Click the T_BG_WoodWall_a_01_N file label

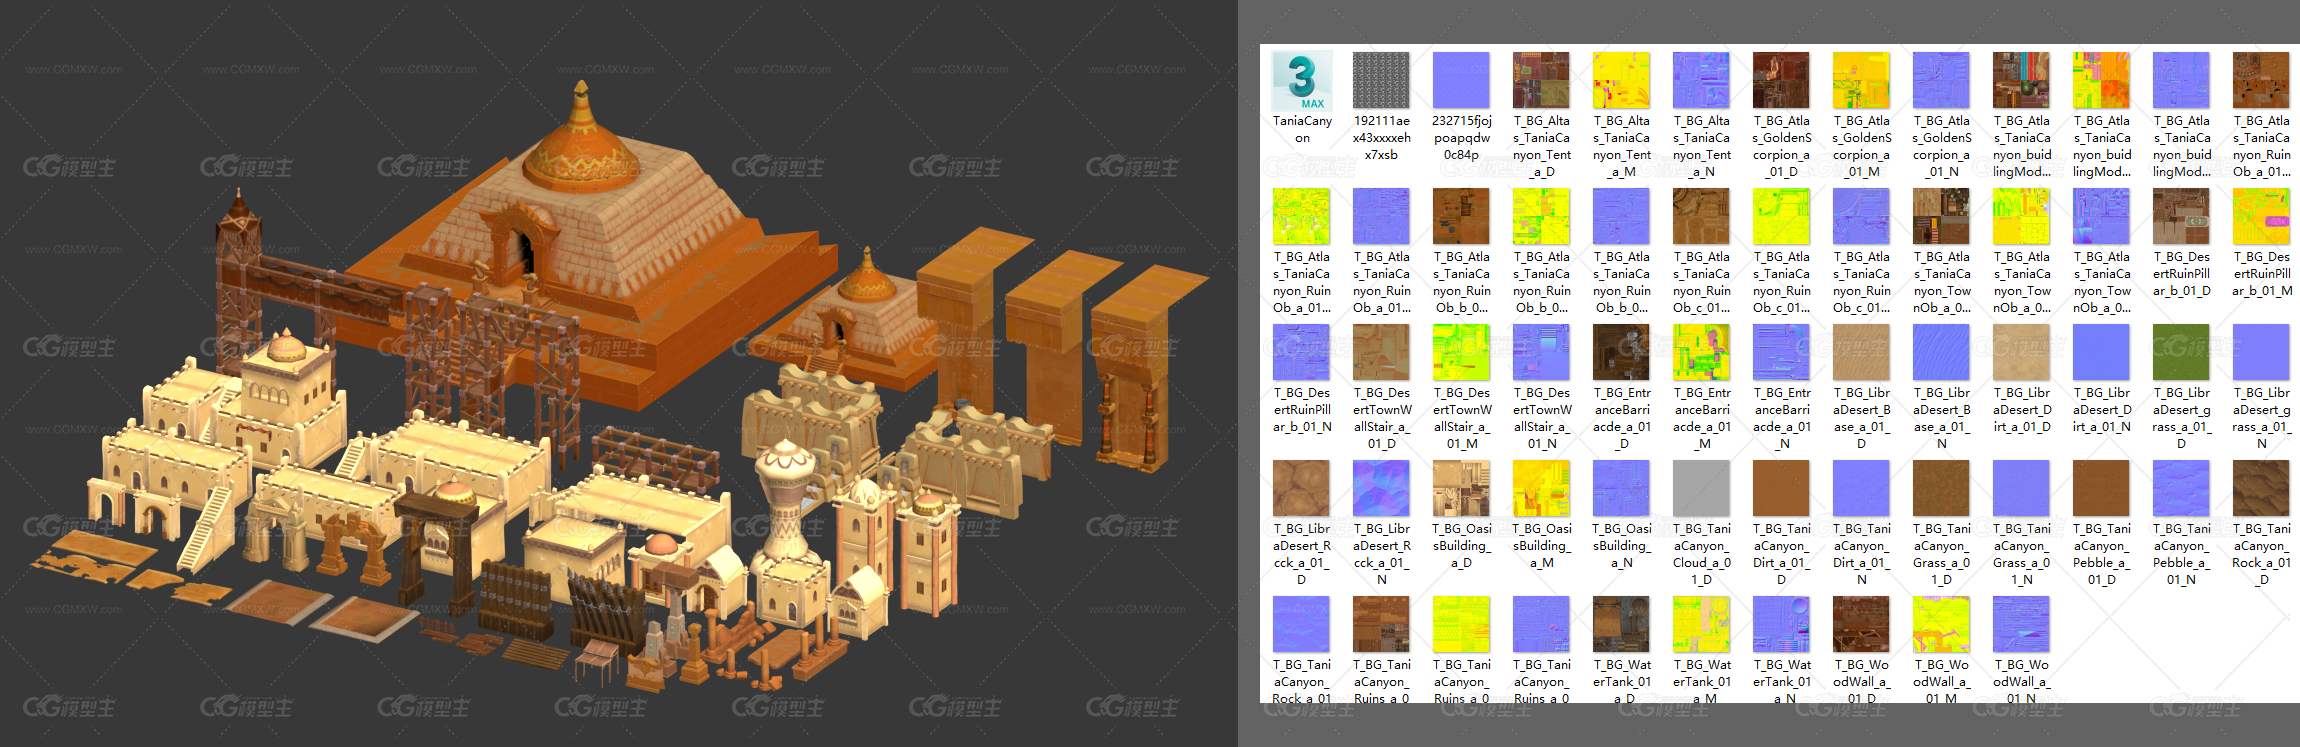(2021, 681)
